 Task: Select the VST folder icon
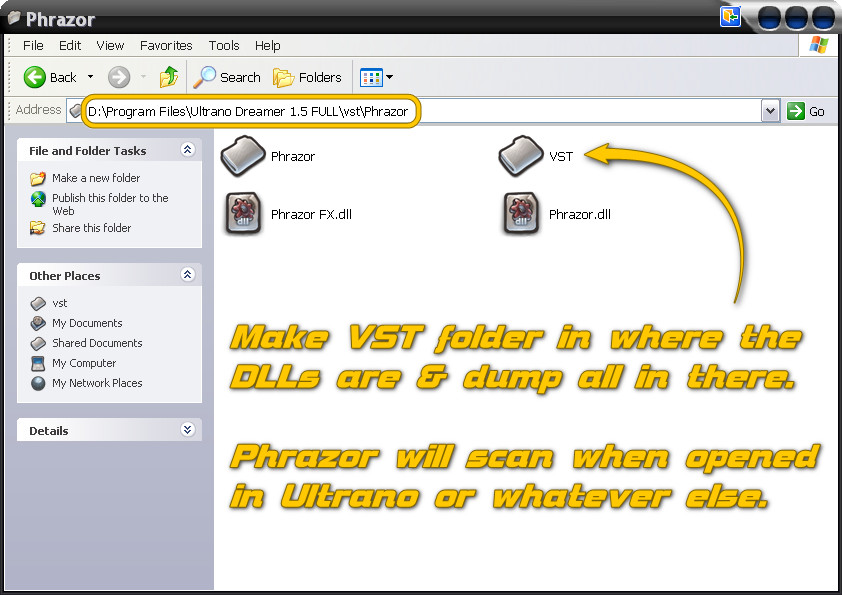coord(521,156)
